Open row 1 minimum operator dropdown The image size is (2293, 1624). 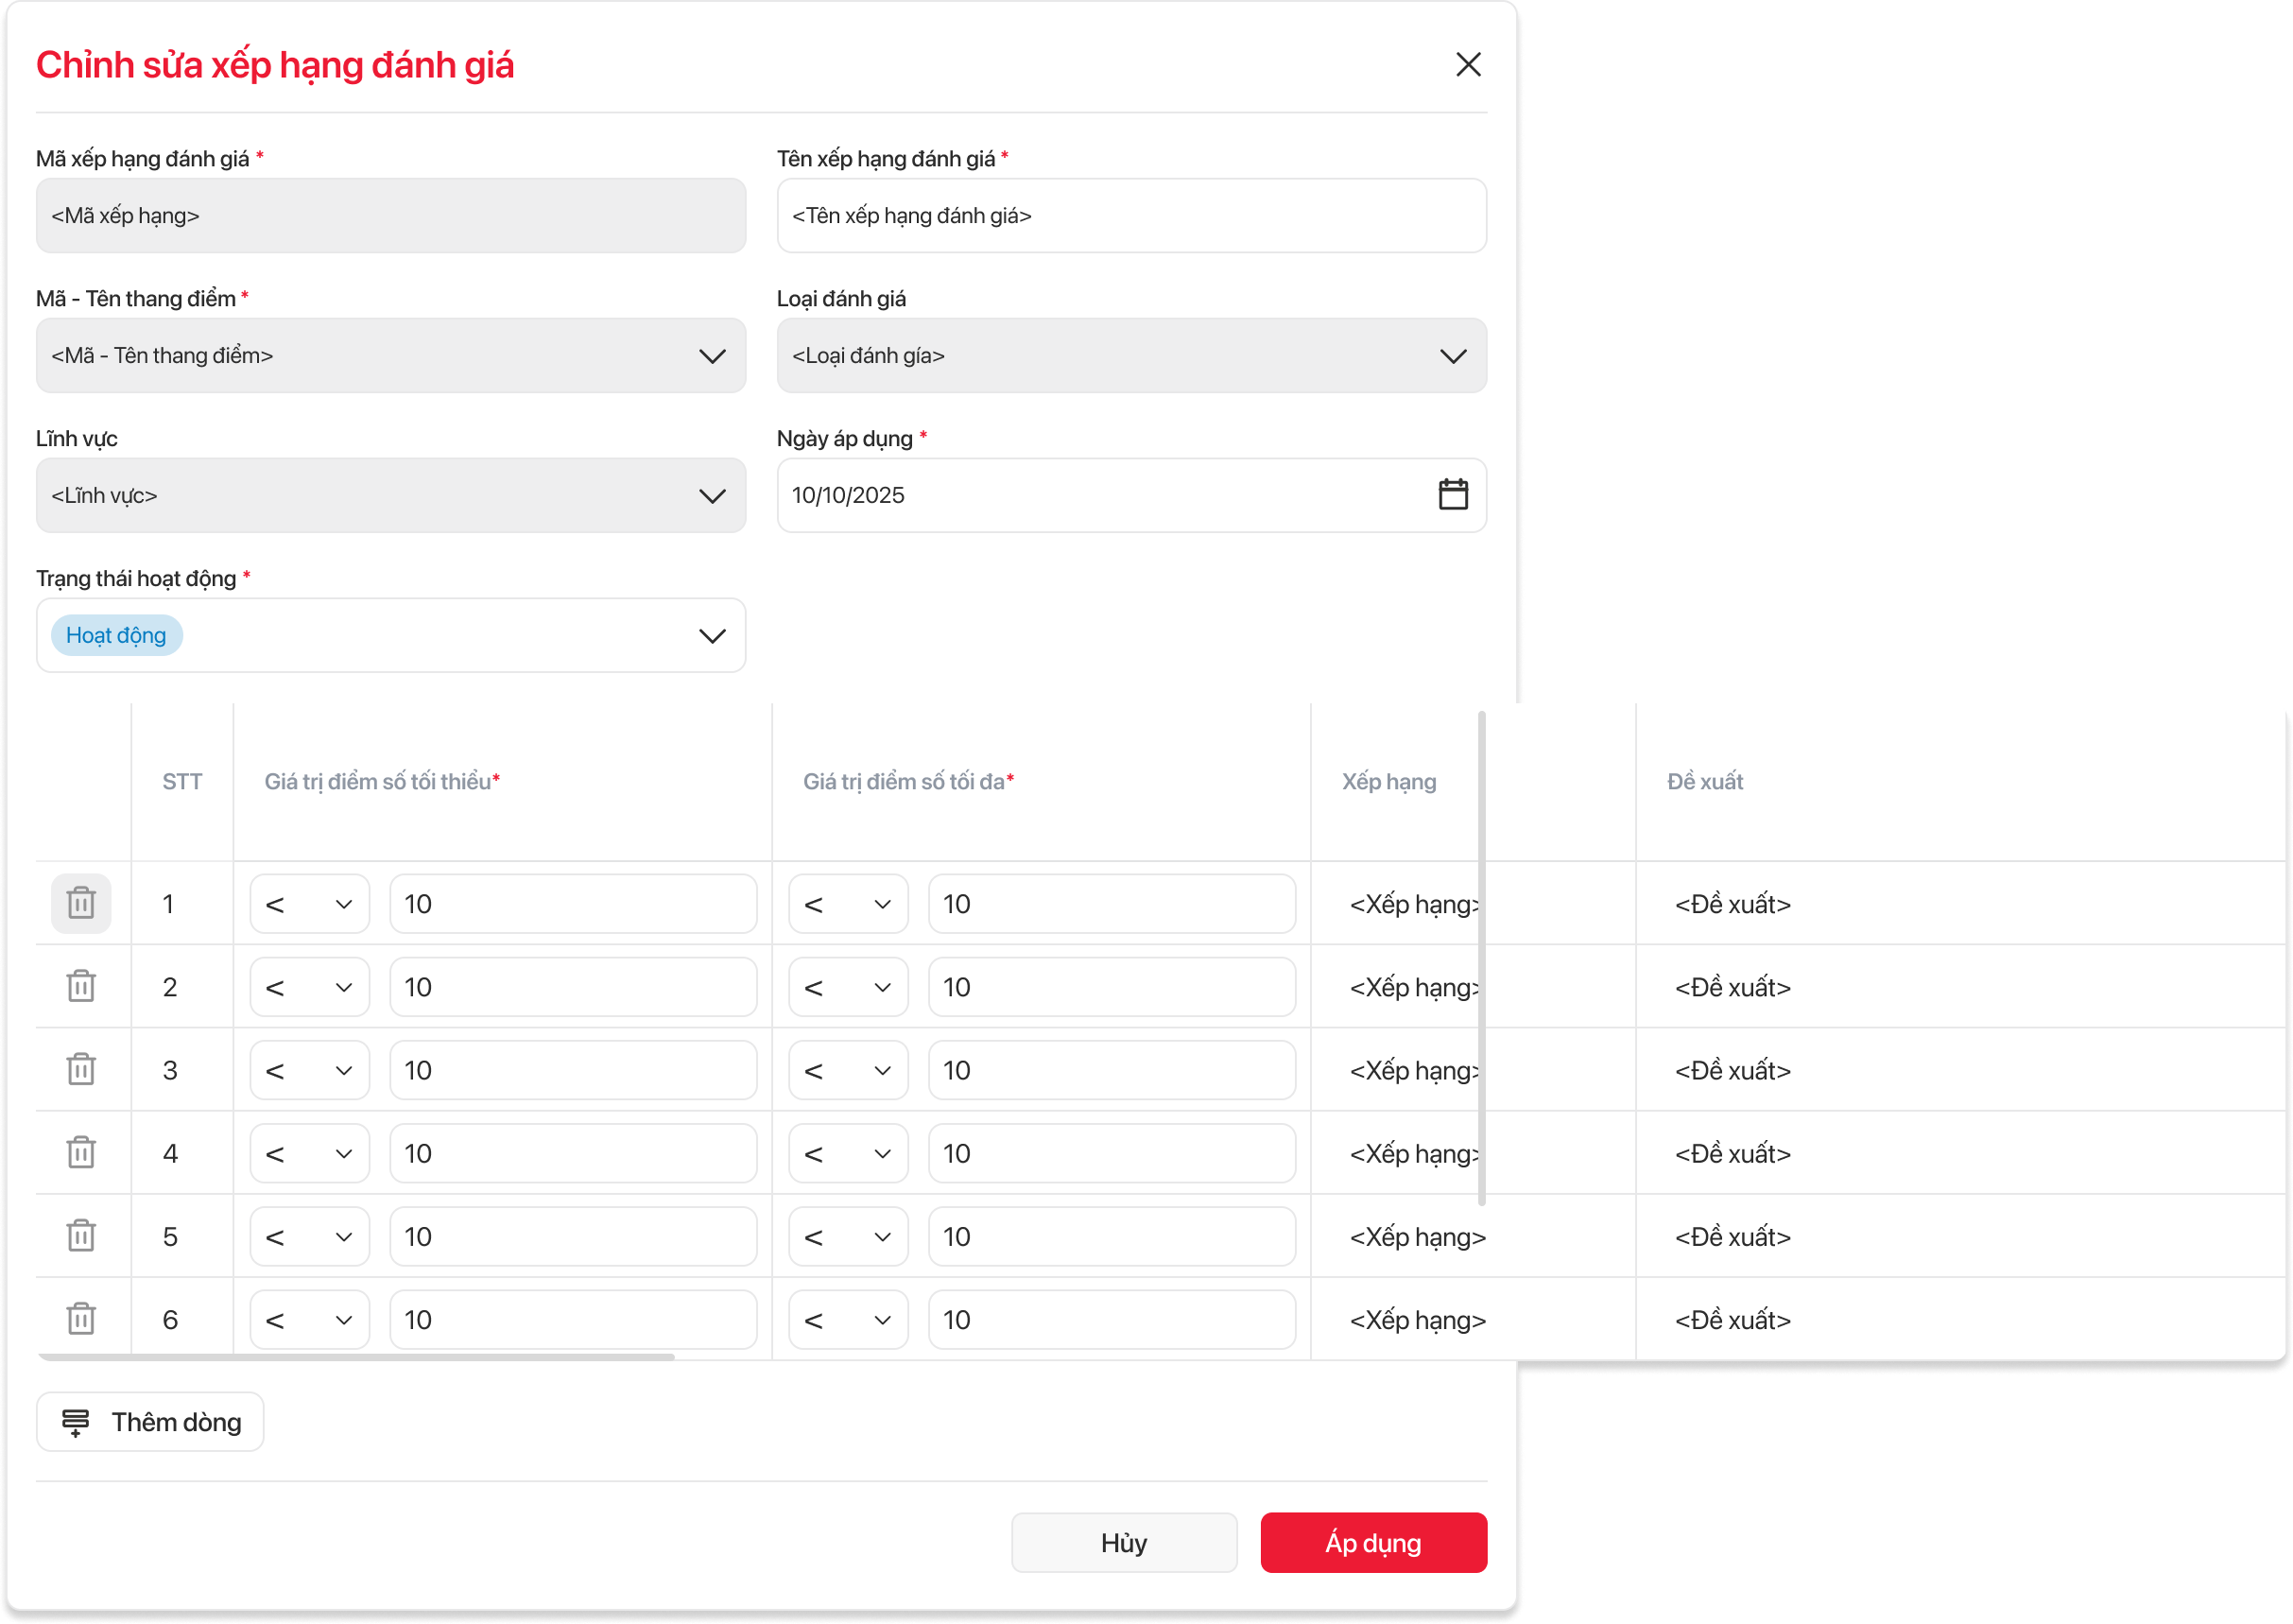309,904
